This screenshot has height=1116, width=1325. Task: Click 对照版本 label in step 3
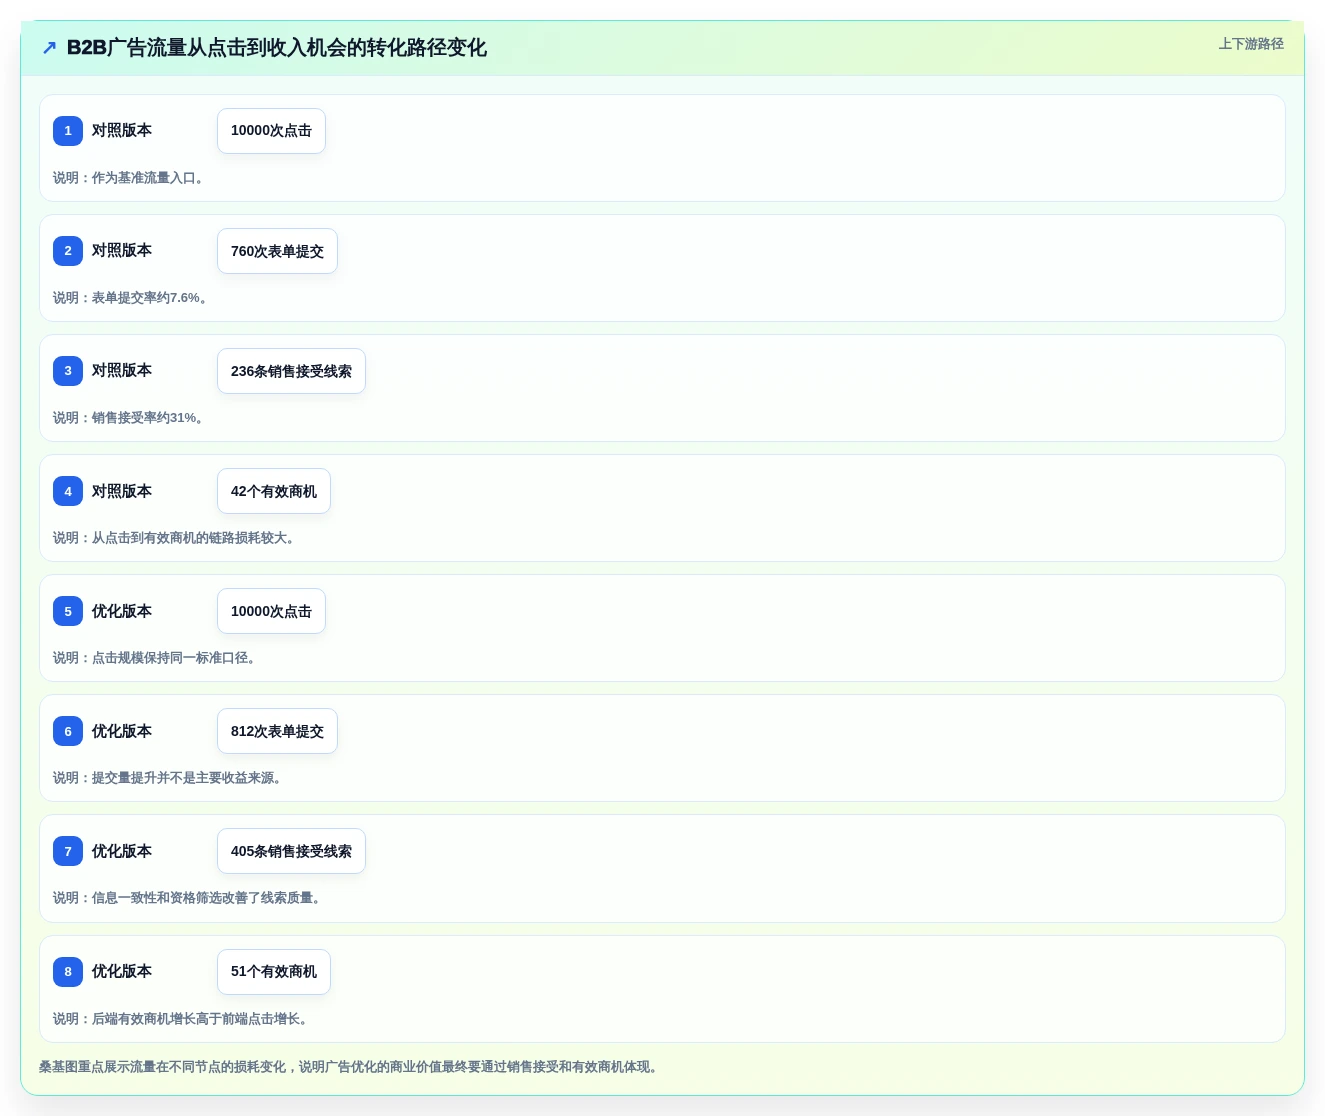(x=122, y=371)
